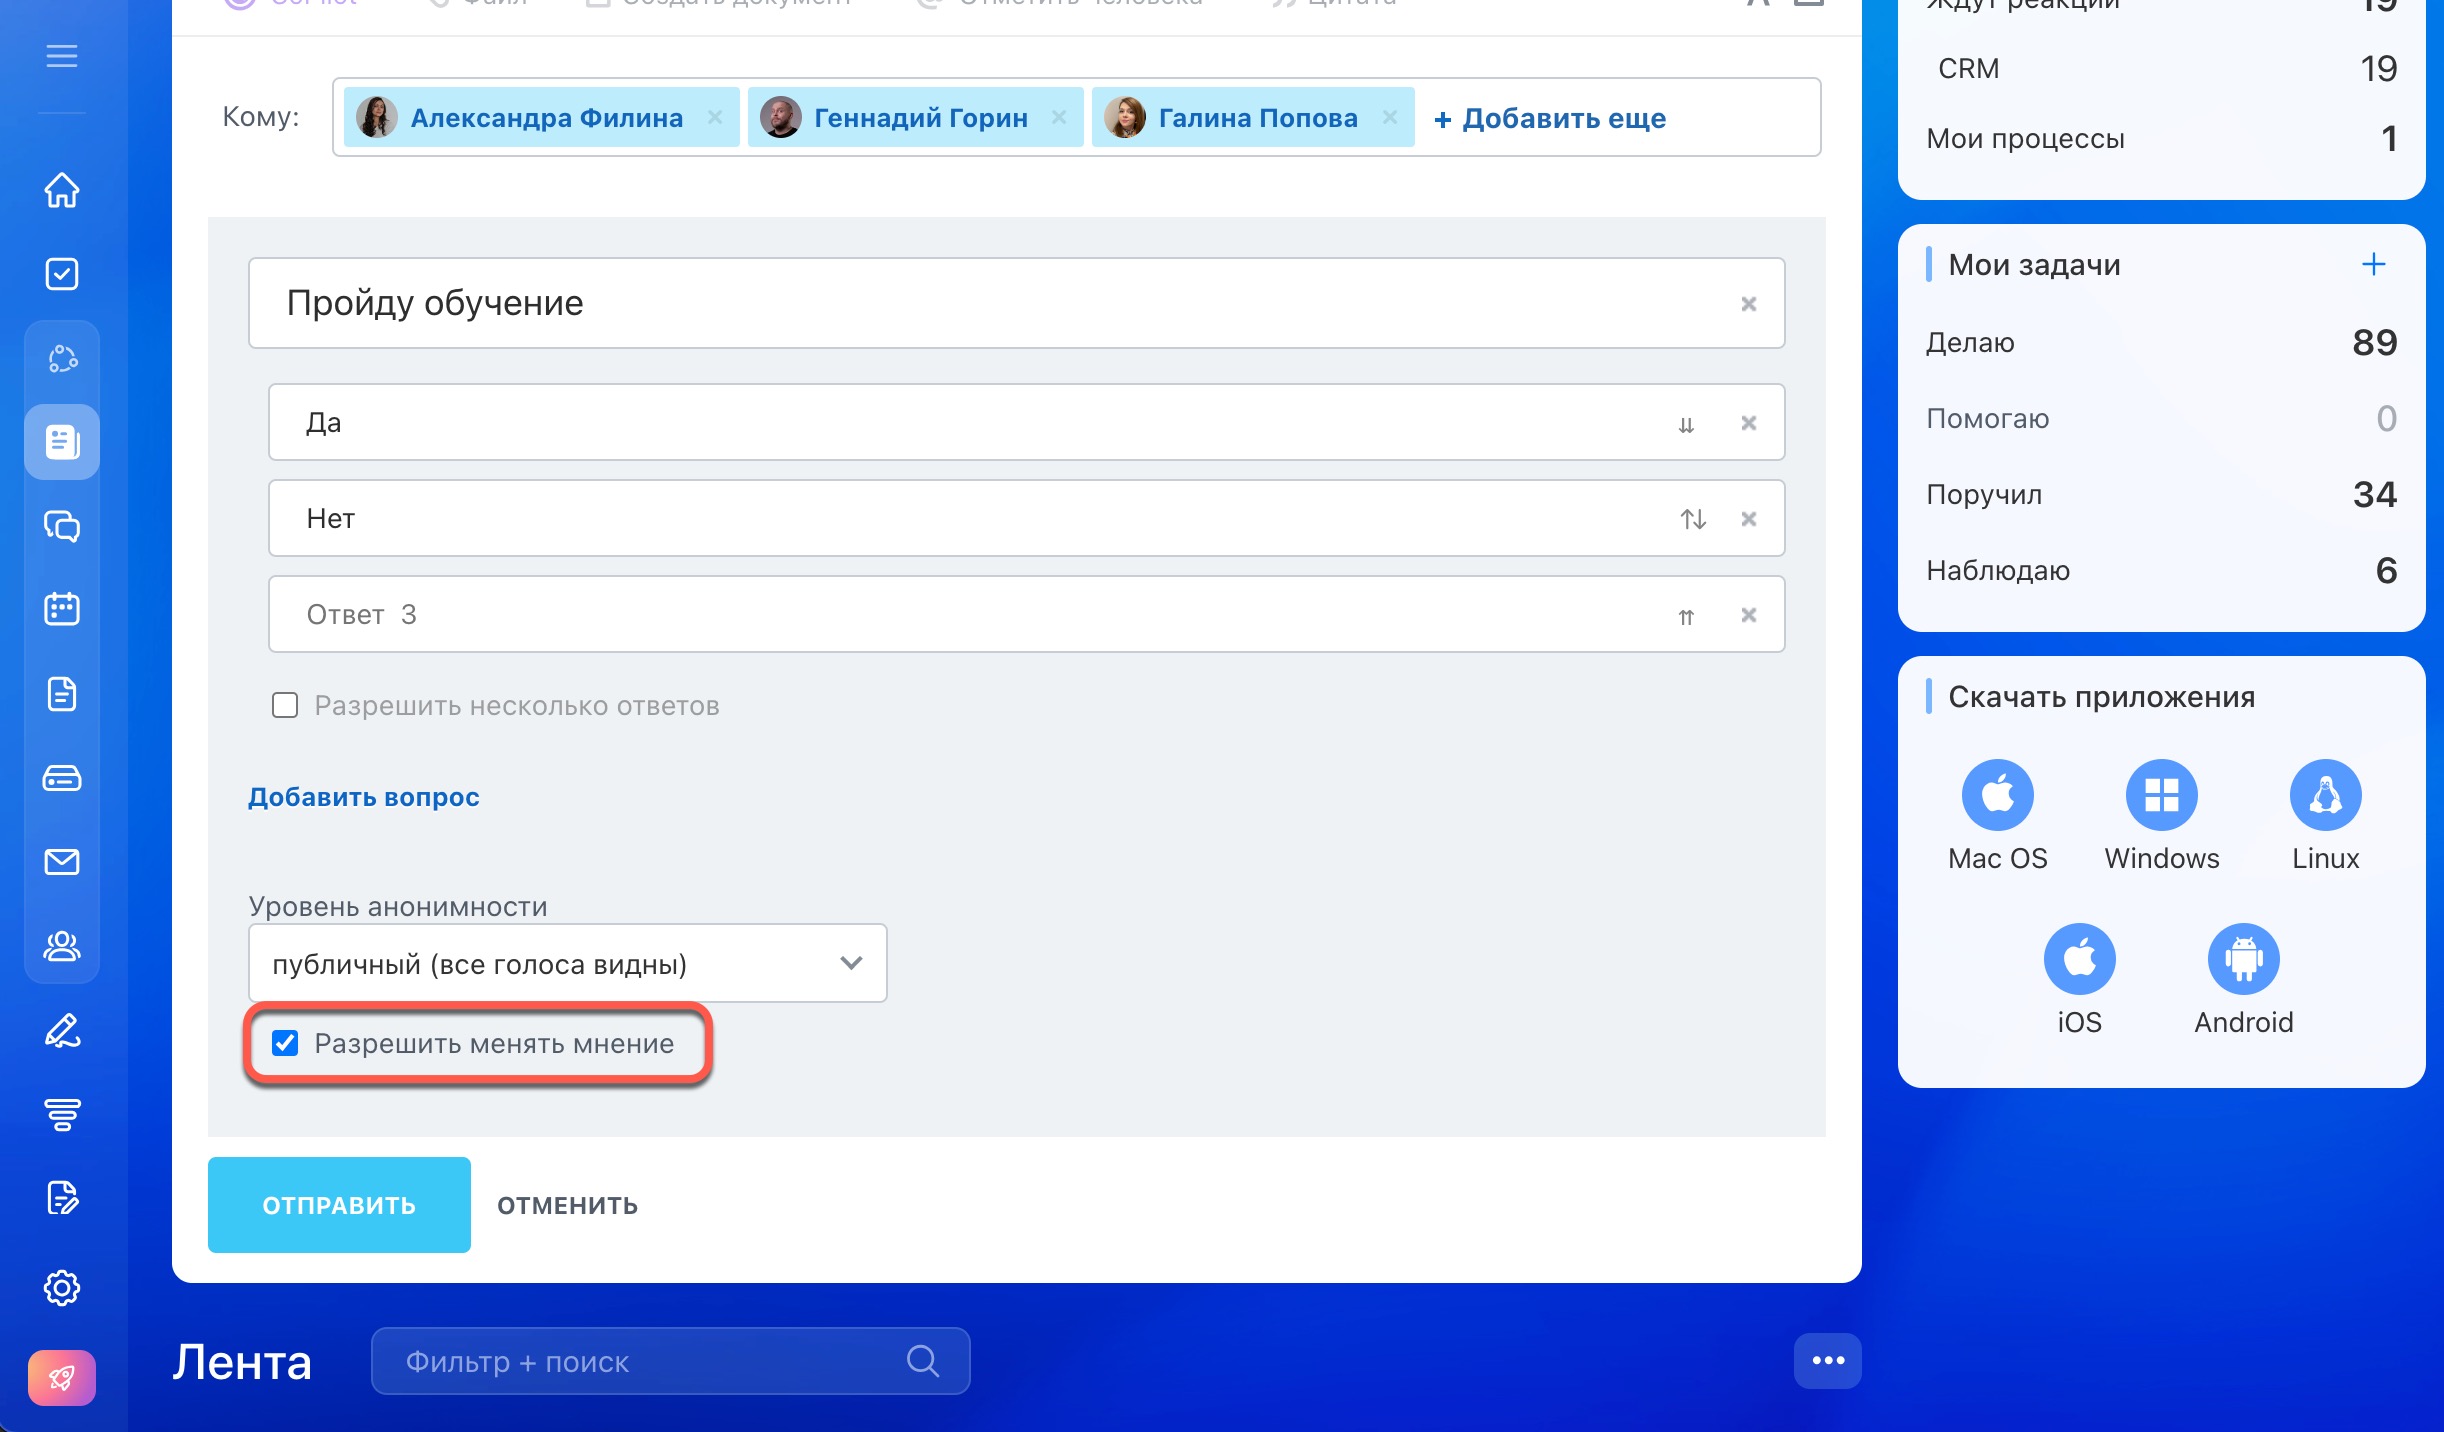This screenshot has height=1432, width=2444.
Task: Open 'Наблюдаю' tasks counter row
Action: tap(2162, 571)
